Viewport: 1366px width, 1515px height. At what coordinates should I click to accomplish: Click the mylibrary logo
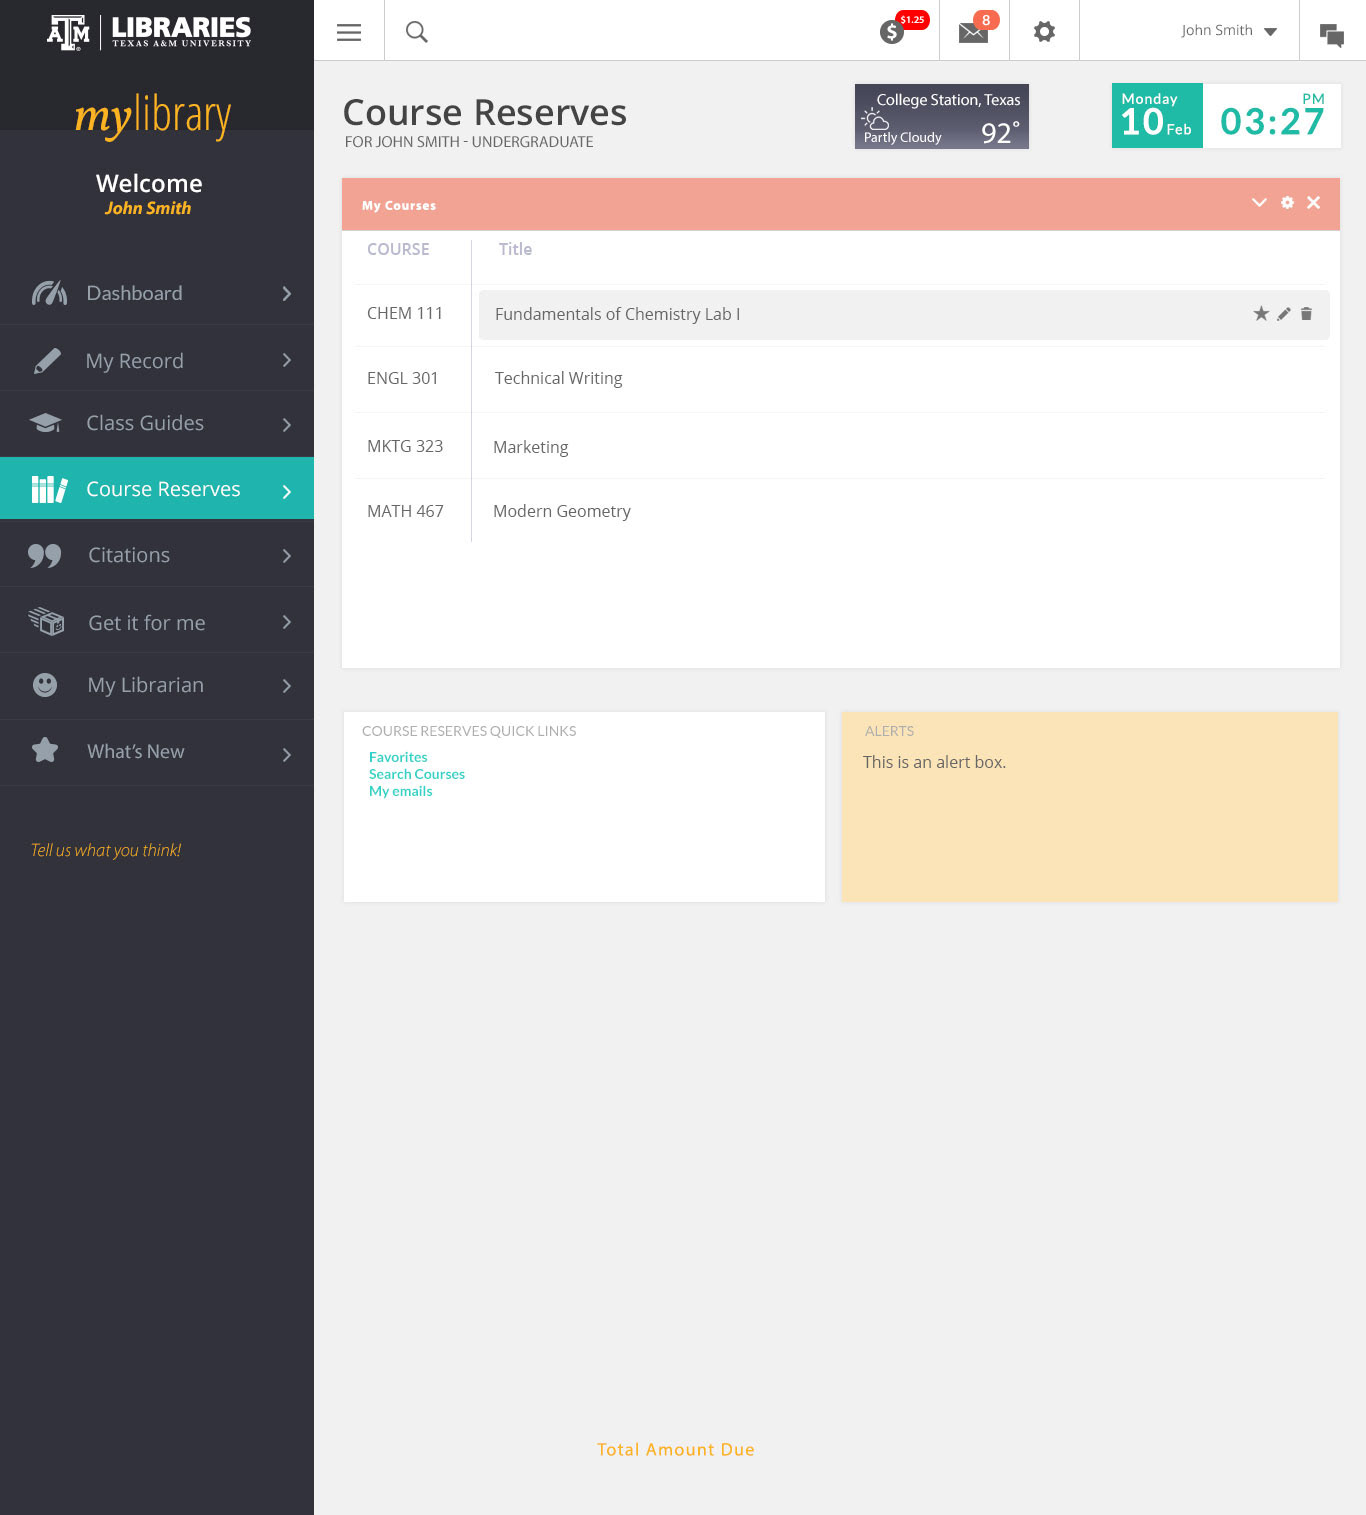pos(153,116)
